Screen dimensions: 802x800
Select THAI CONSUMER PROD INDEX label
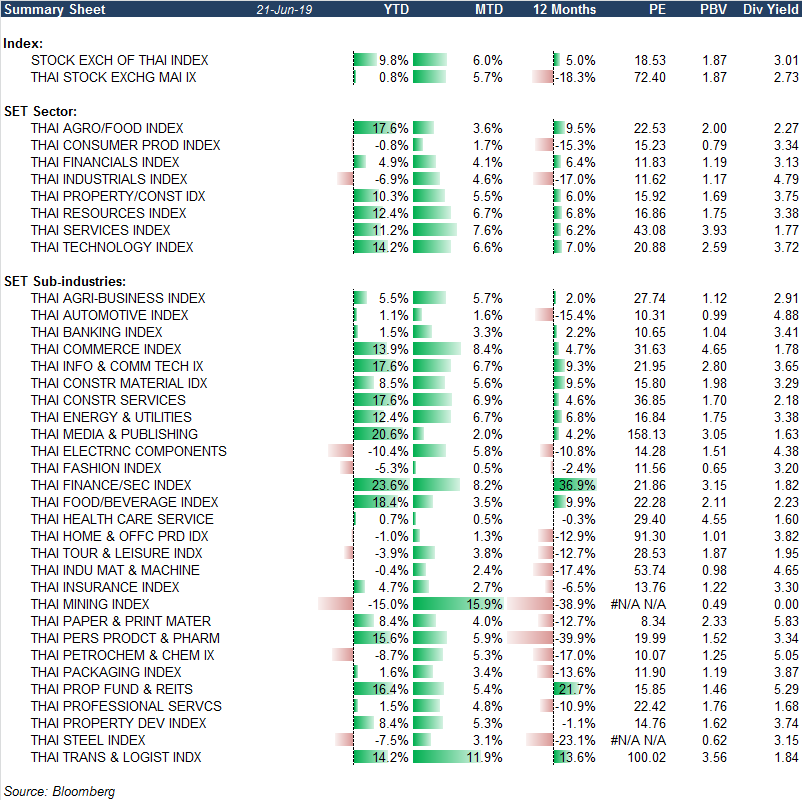pos(125,145)
